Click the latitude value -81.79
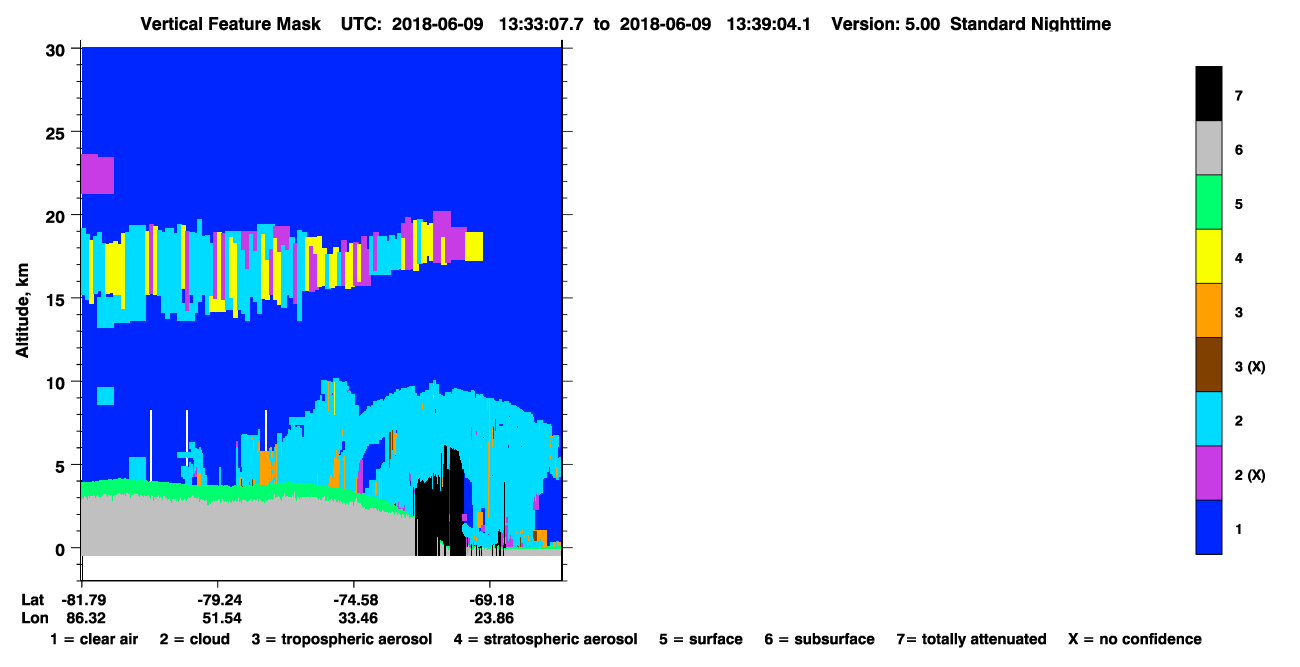This screenshot has height=667, width=1300. click(82, 600)
